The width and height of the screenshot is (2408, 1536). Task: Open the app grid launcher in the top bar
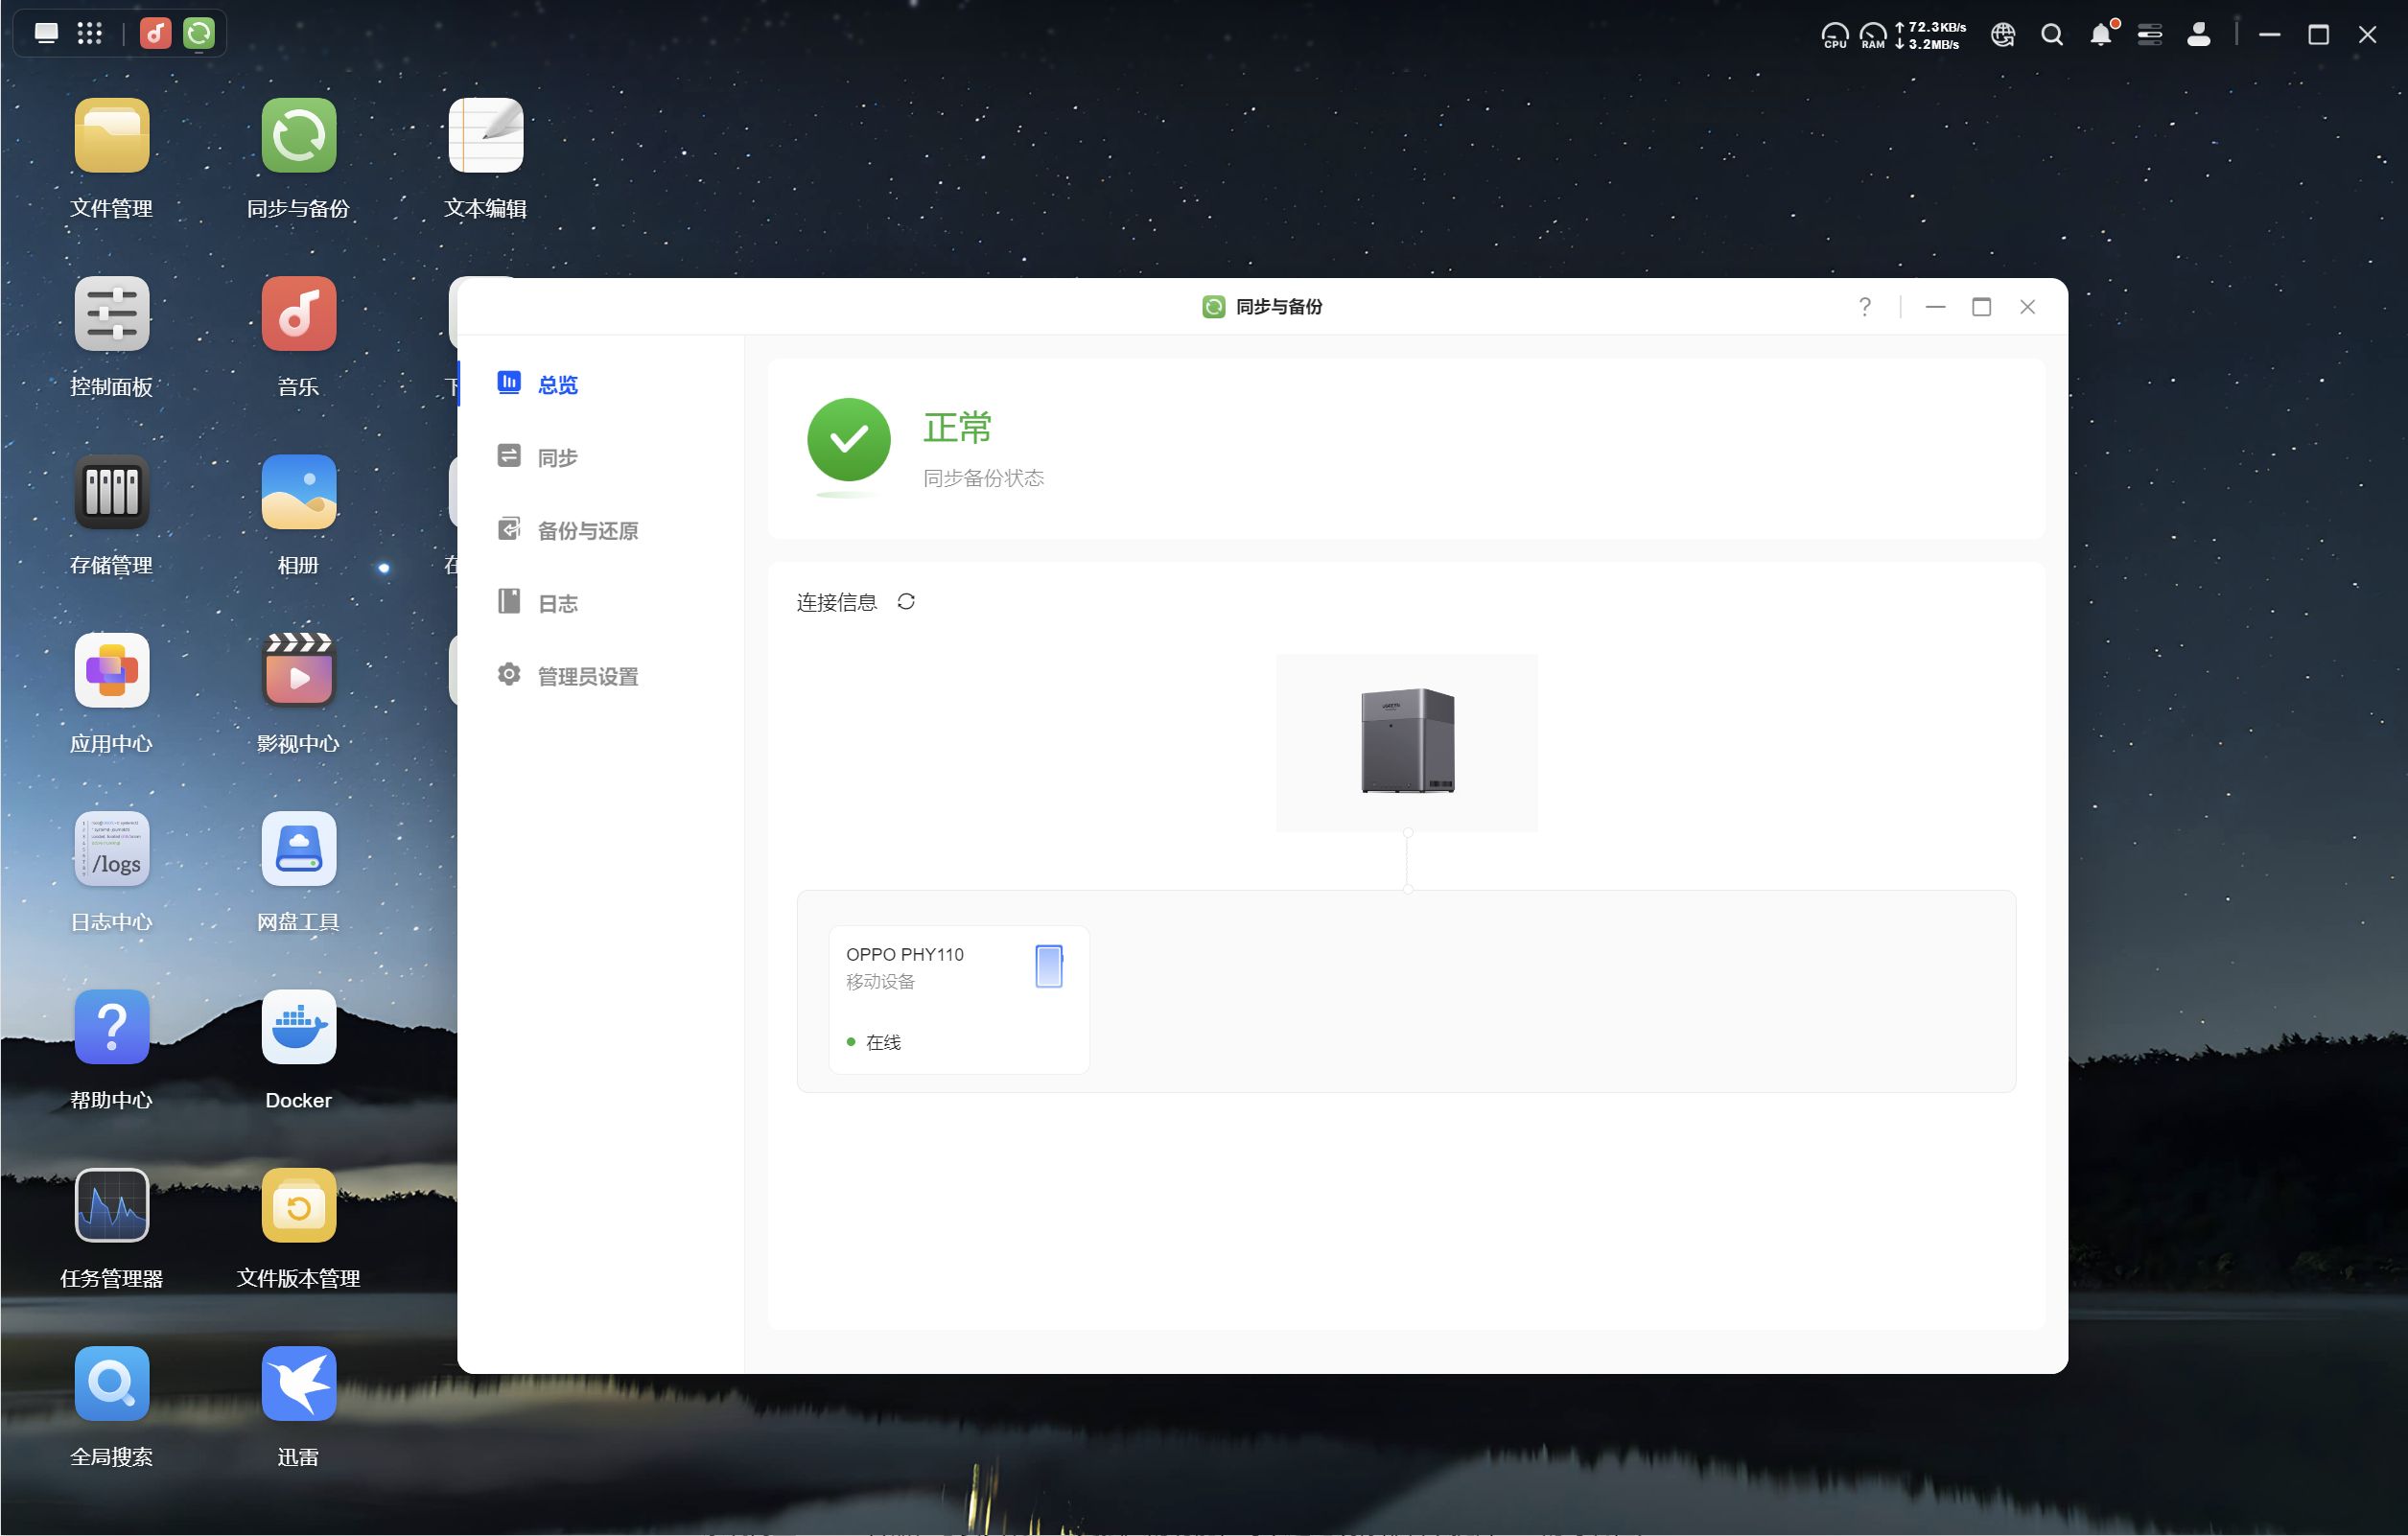[90, 34]
